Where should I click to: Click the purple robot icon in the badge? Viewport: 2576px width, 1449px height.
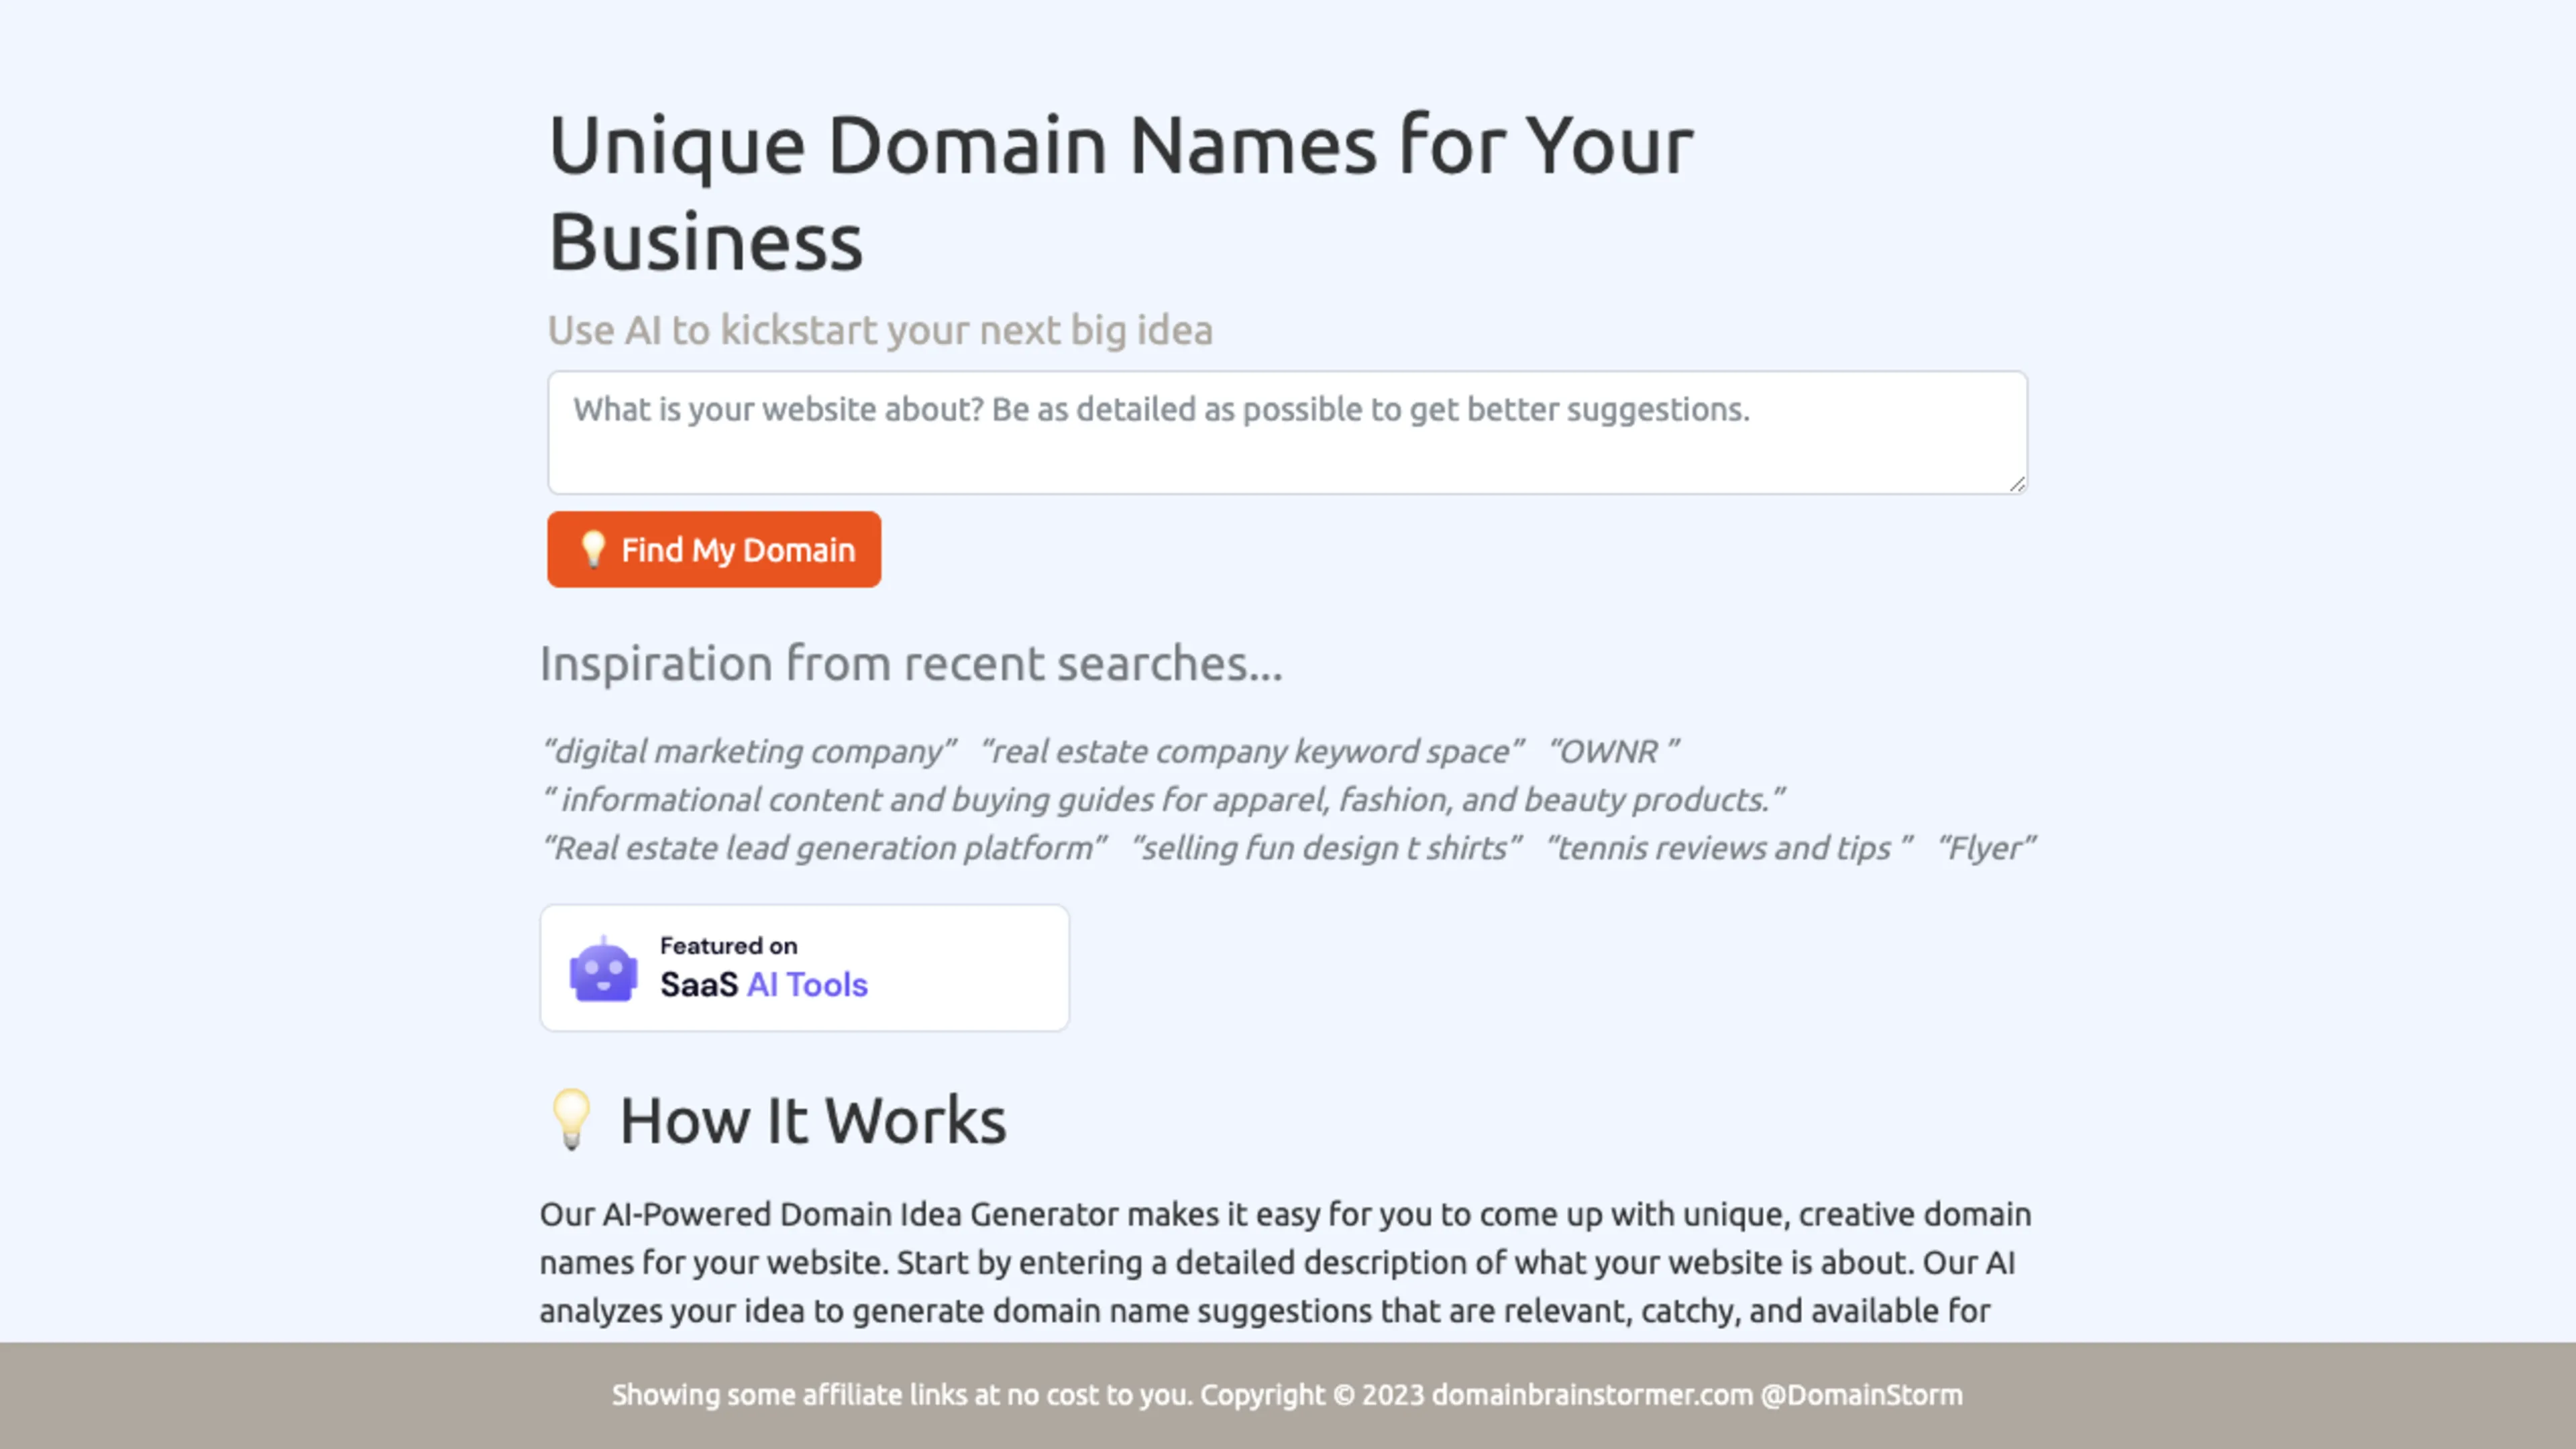603,968
